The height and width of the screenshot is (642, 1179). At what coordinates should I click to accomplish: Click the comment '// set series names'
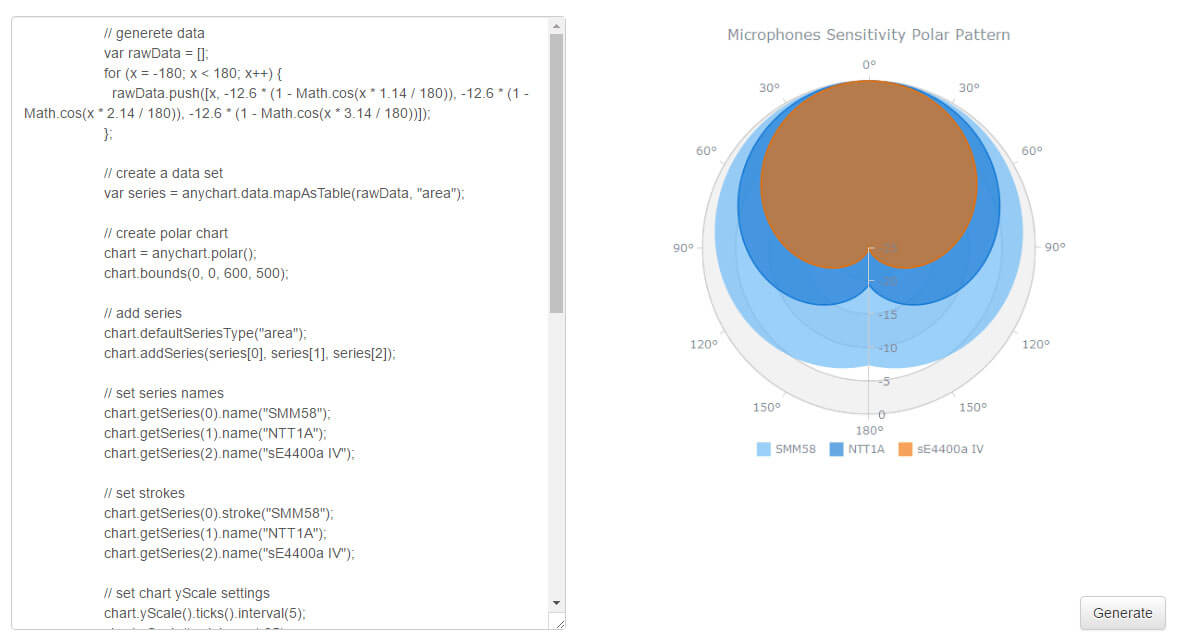pos(164,393)
